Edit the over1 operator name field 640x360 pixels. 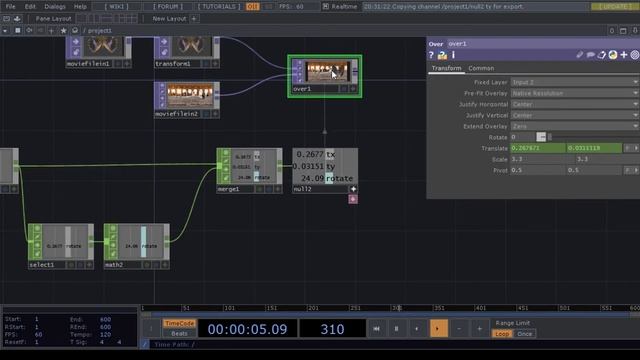pyautogui.click(x=543, y=44)
